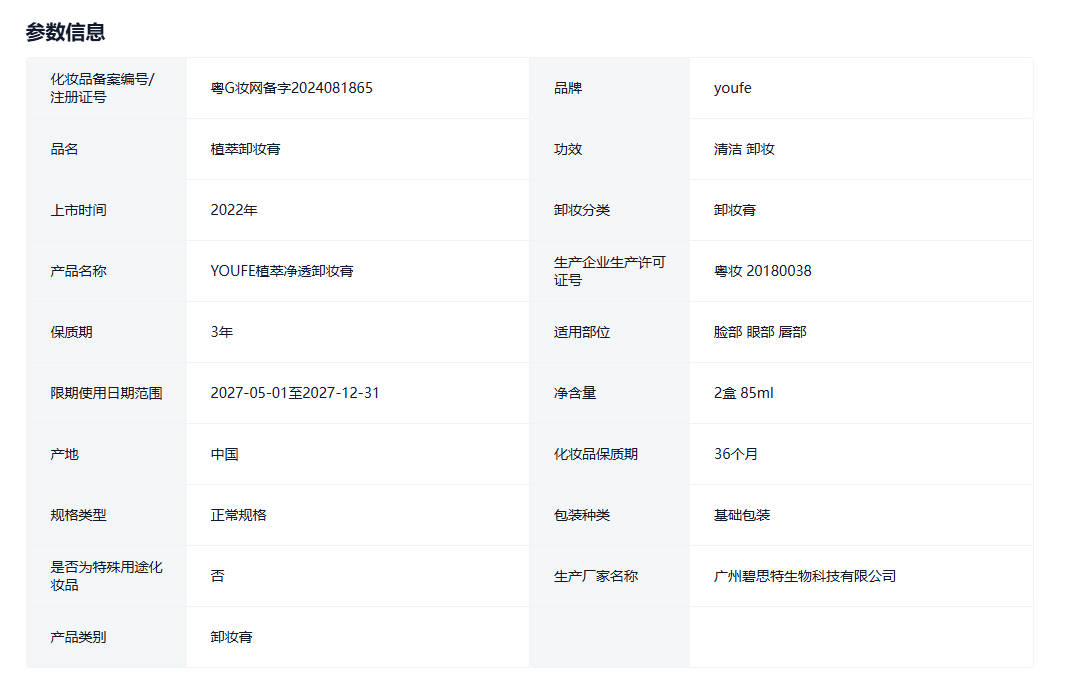Click the full product name YOUFE植萃净透卸妆膏
The image size is (1067, 694).
coord(281,271)
